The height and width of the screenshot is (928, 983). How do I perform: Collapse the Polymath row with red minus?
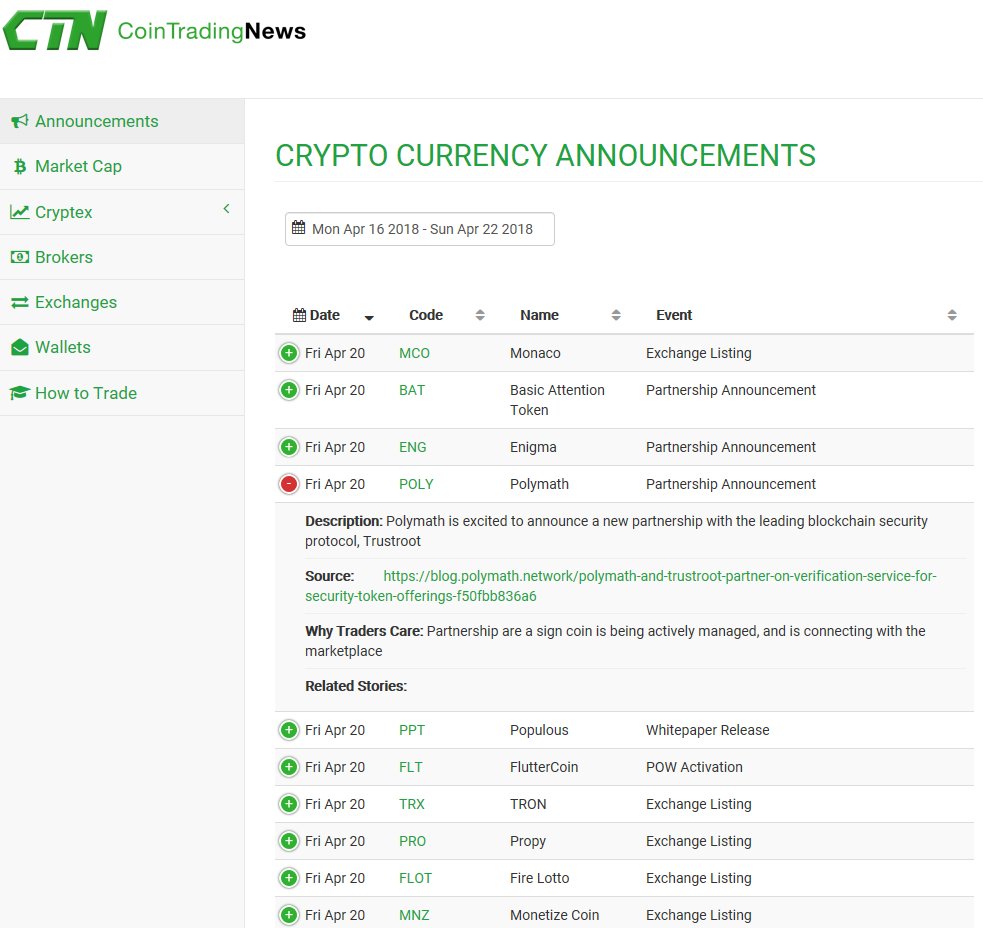pos(289,484)
